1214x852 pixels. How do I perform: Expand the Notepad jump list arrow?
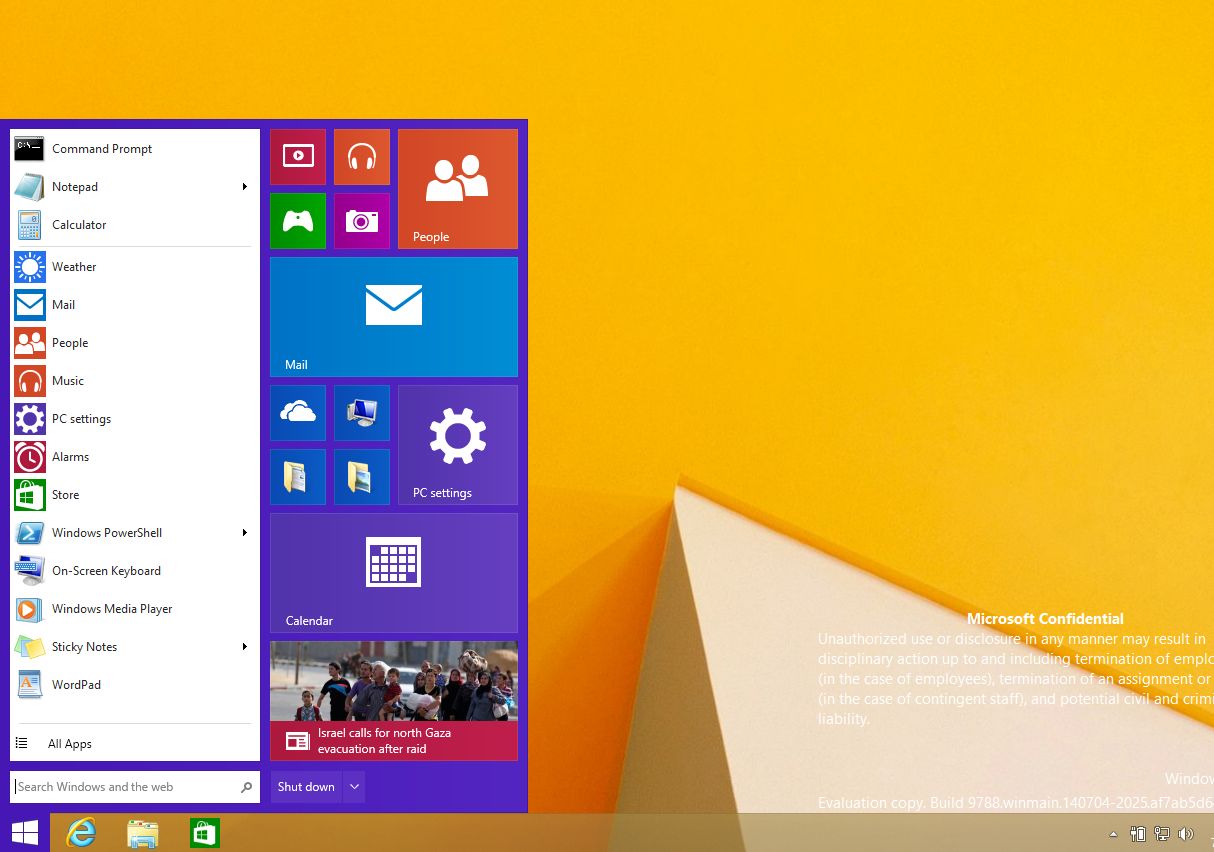coord(245,187)
